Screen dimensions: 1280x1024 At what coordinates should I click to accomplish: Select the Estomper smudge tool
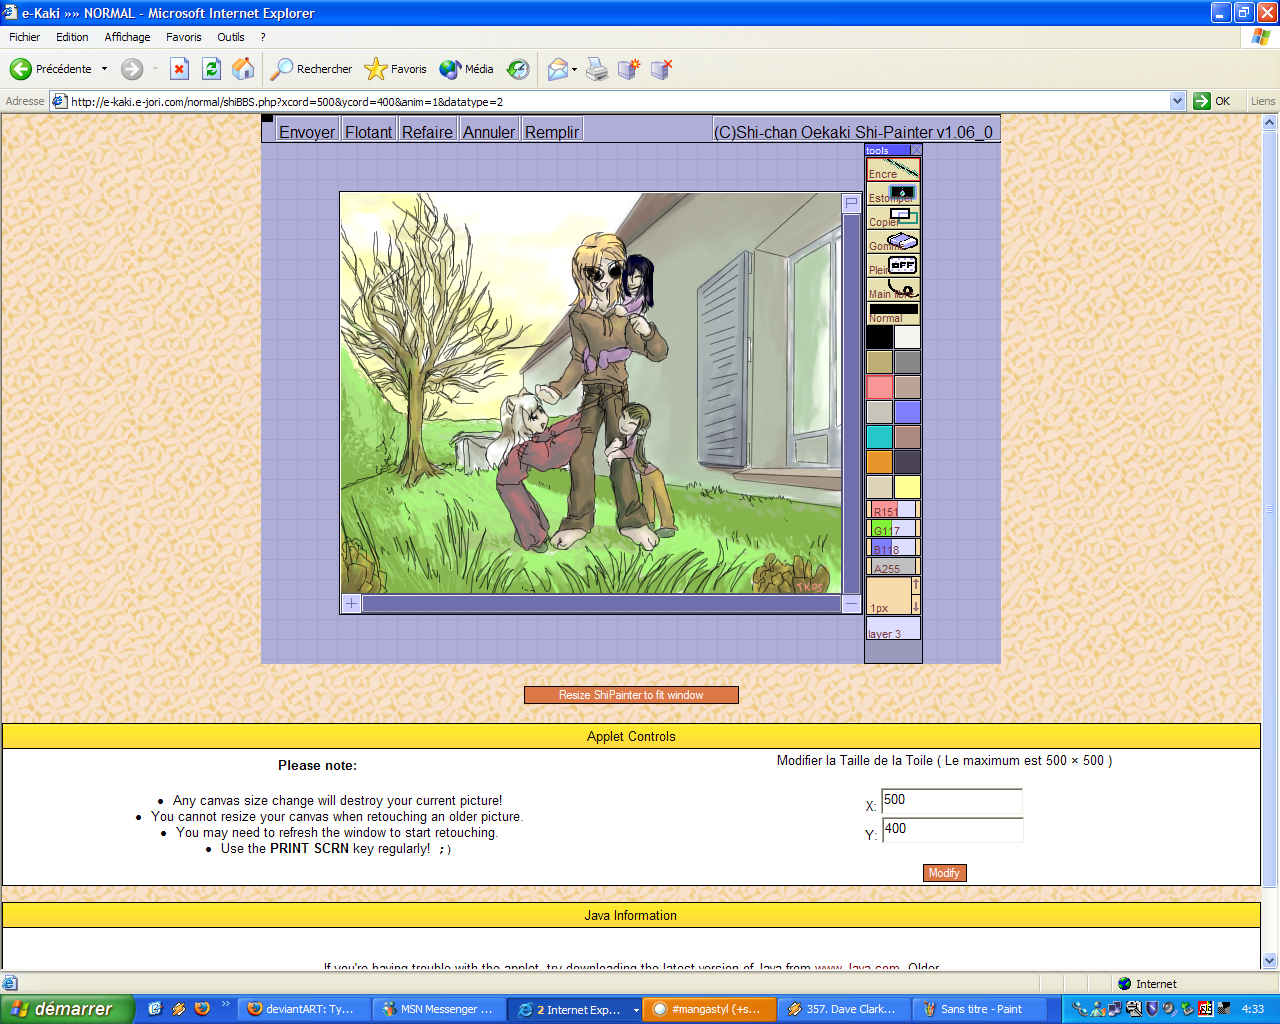tap(893, 194)
